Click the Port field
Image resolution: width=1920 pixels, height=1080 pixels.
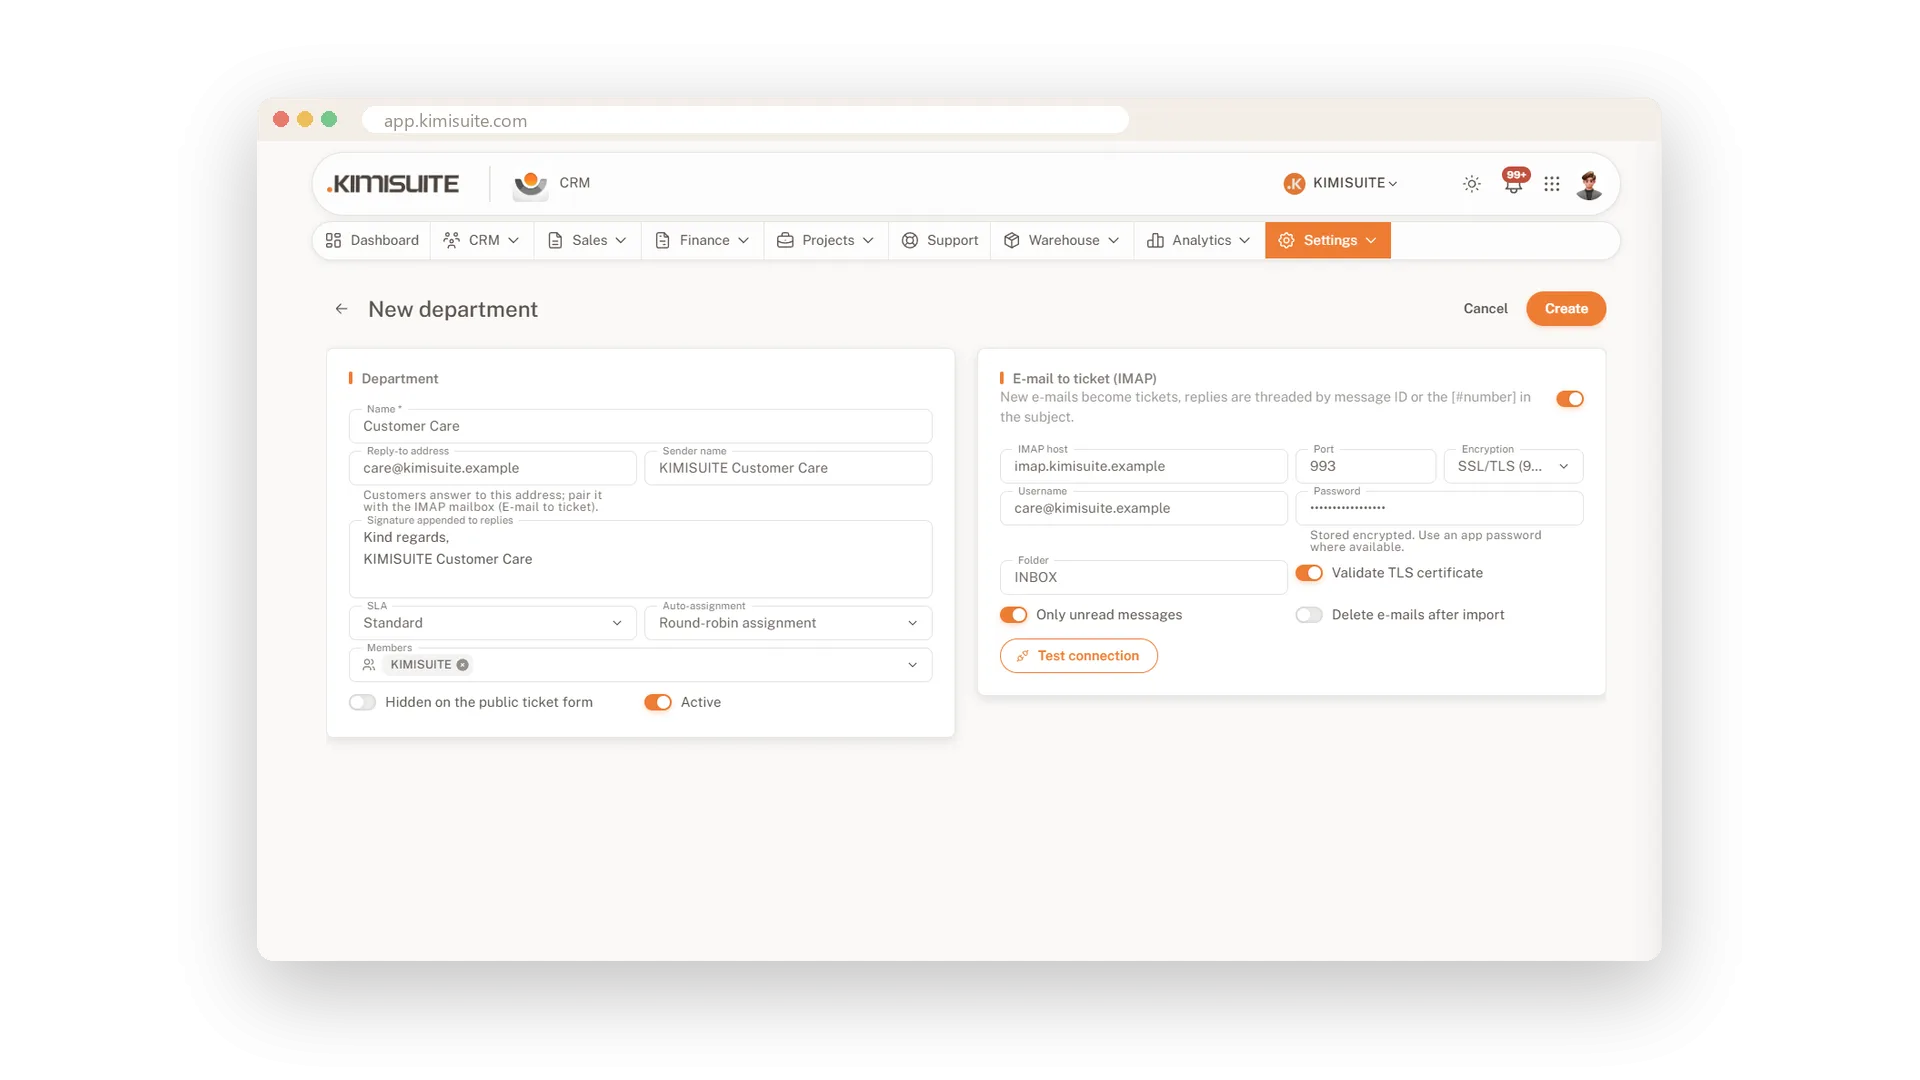(x=1365, y=466)
